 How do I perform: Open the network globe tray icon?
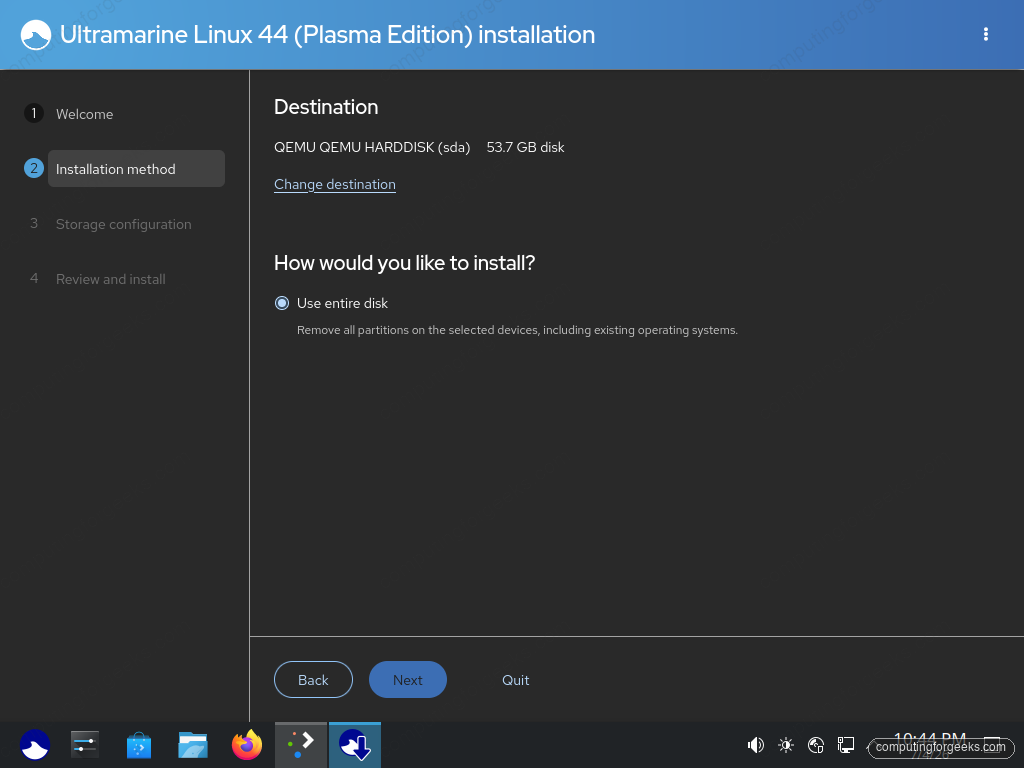tap(816, 744)
